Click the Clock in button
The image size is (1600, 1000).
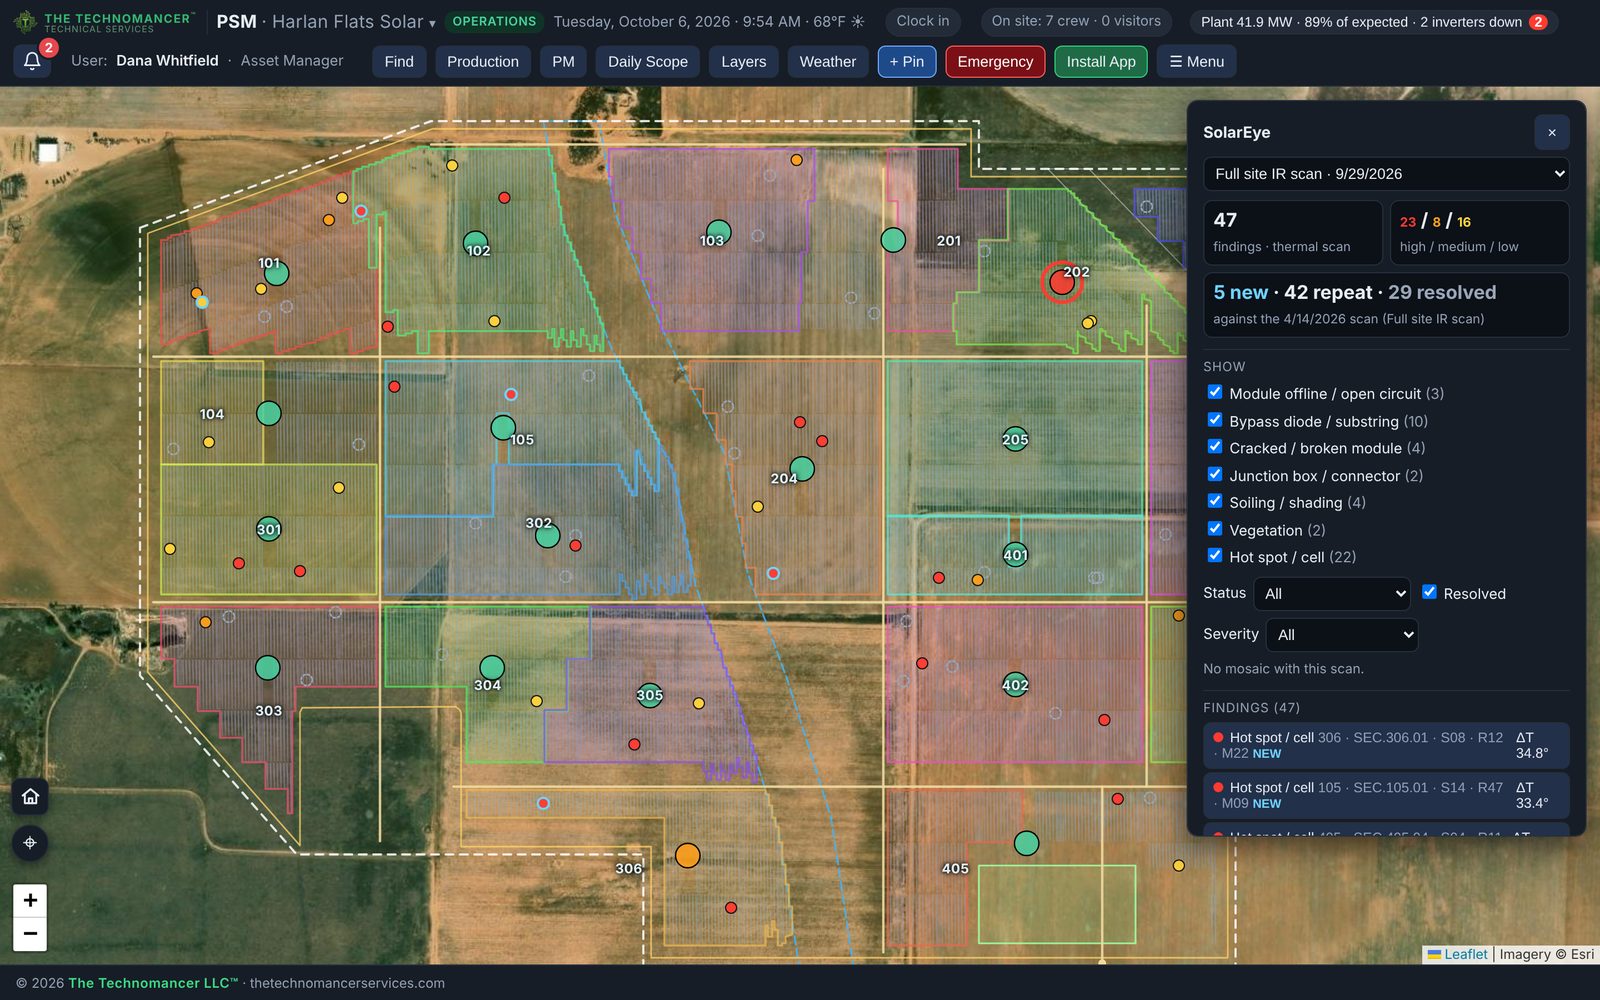point(923,21)
